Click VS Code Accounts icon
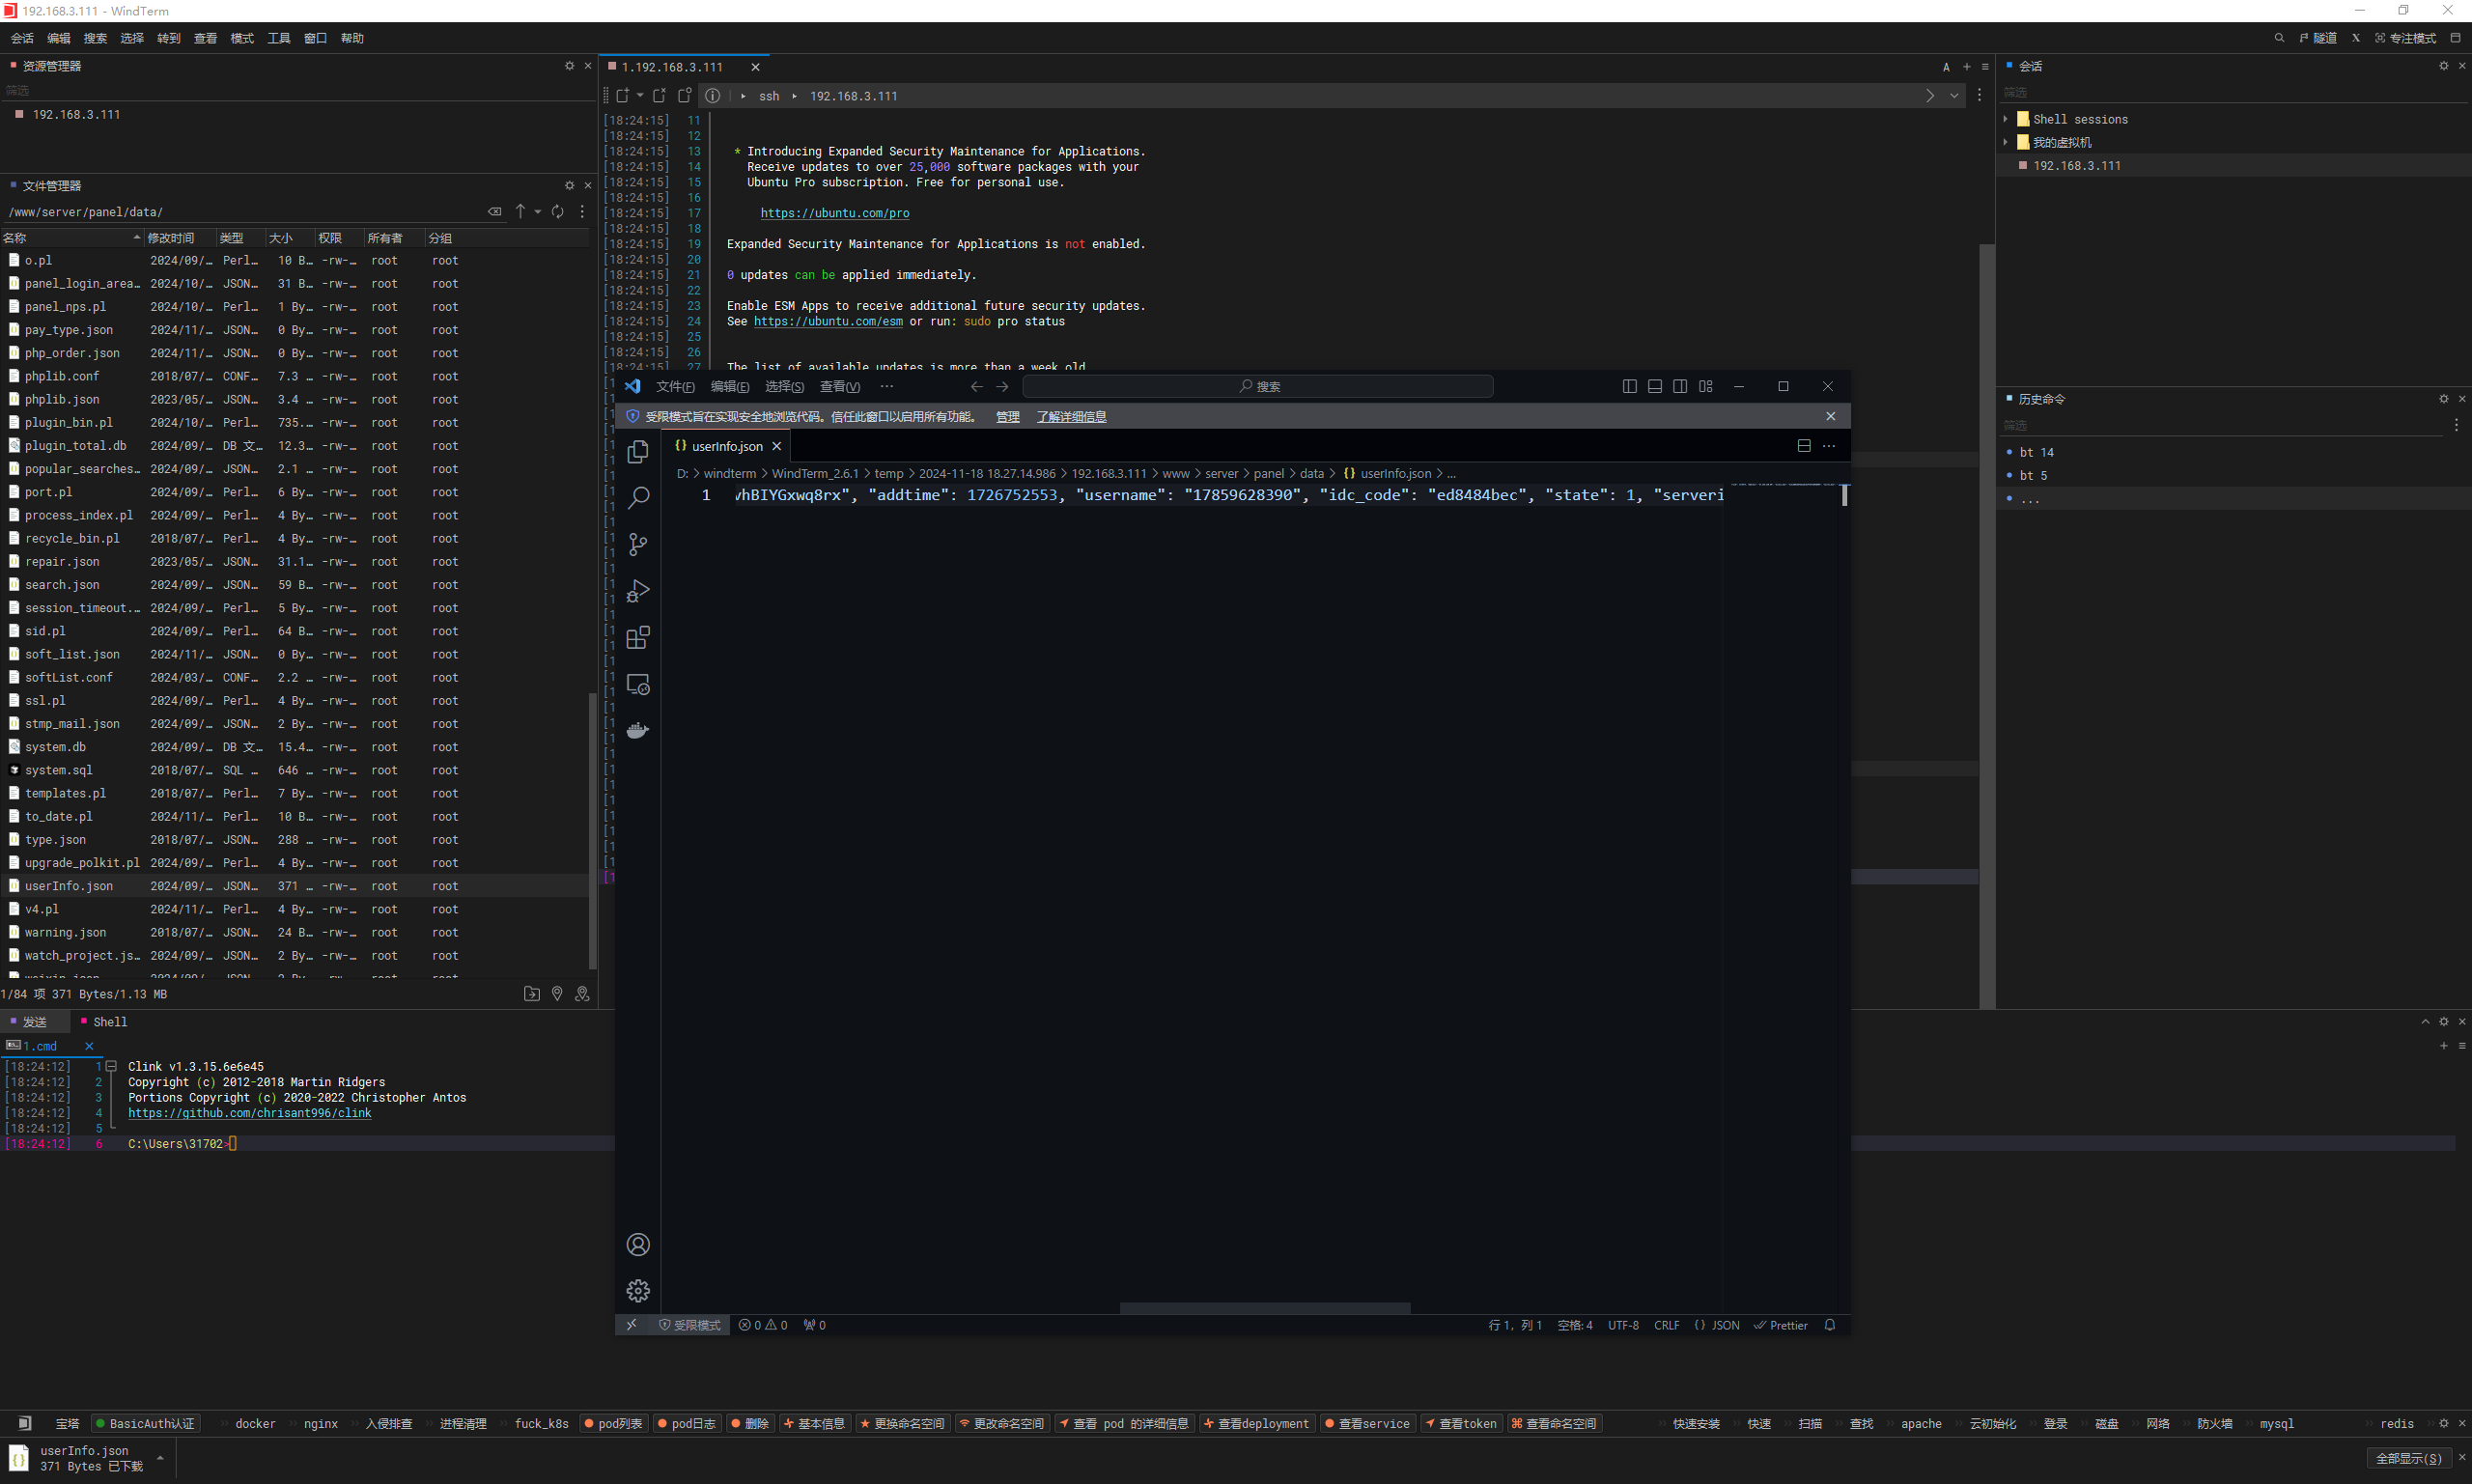The width and height of the screenshot is (2472, 1484). tap(638, 1244)
